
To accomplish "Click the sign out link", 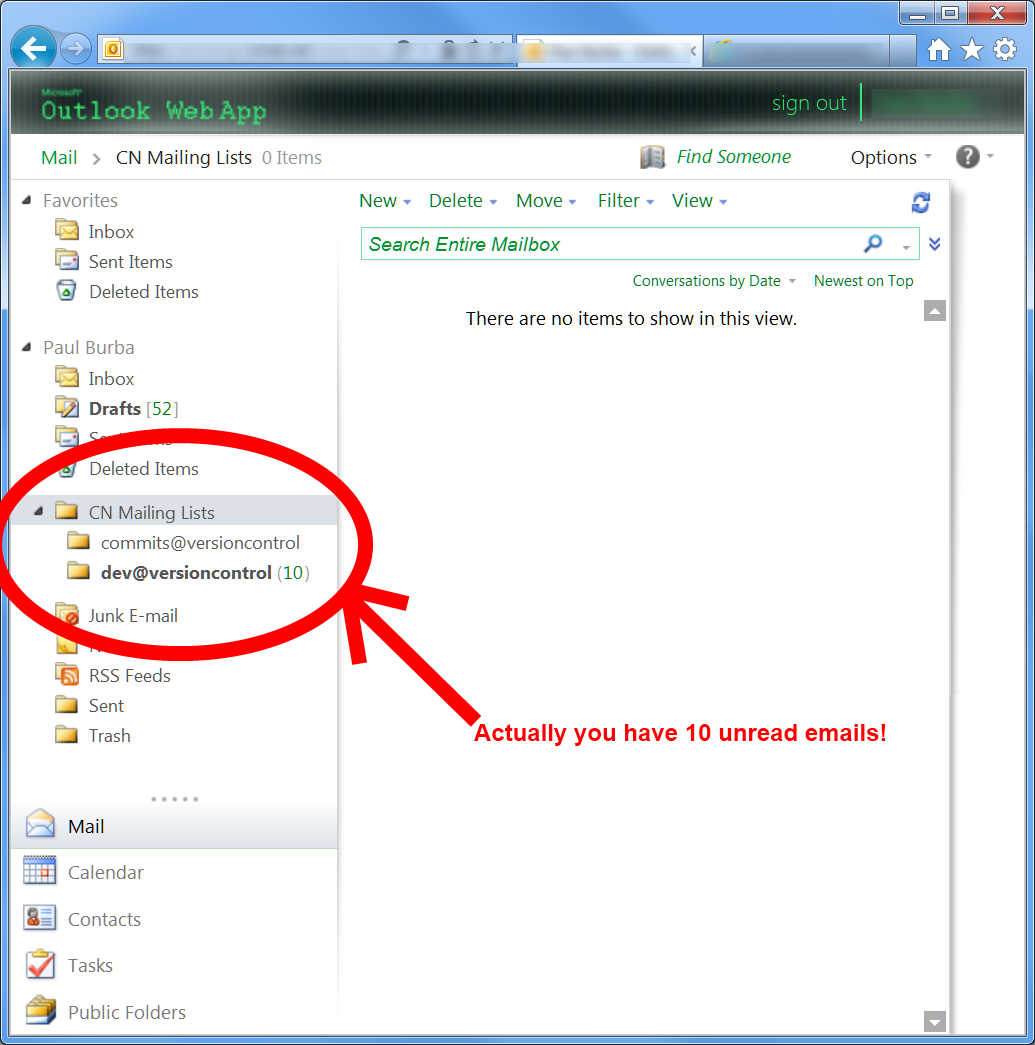I will click(x=808, y=103).
